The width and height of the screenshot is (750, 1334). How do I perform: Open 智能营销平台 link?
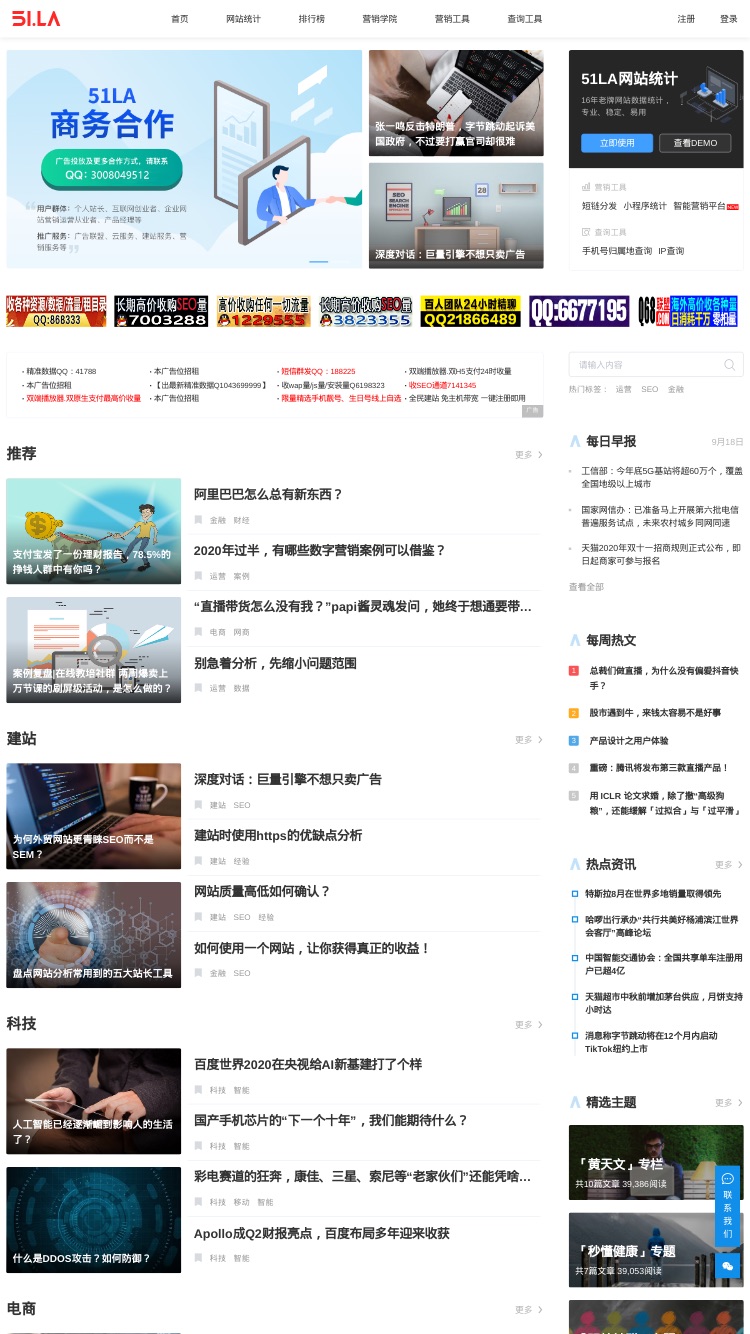pyautogui.click(x=700, y=206)
